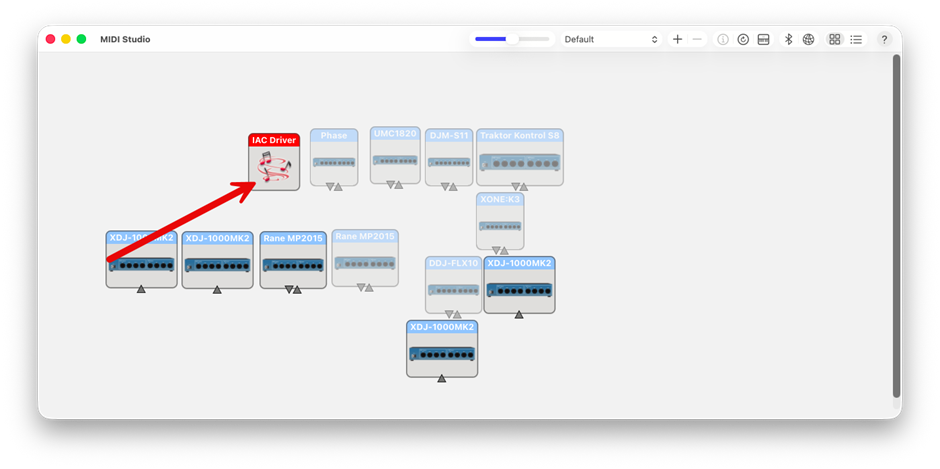Image resolution: width=940 pixels, height=469 pixels.
Task: Add a new device with plus button
Action: click(678, 39)
